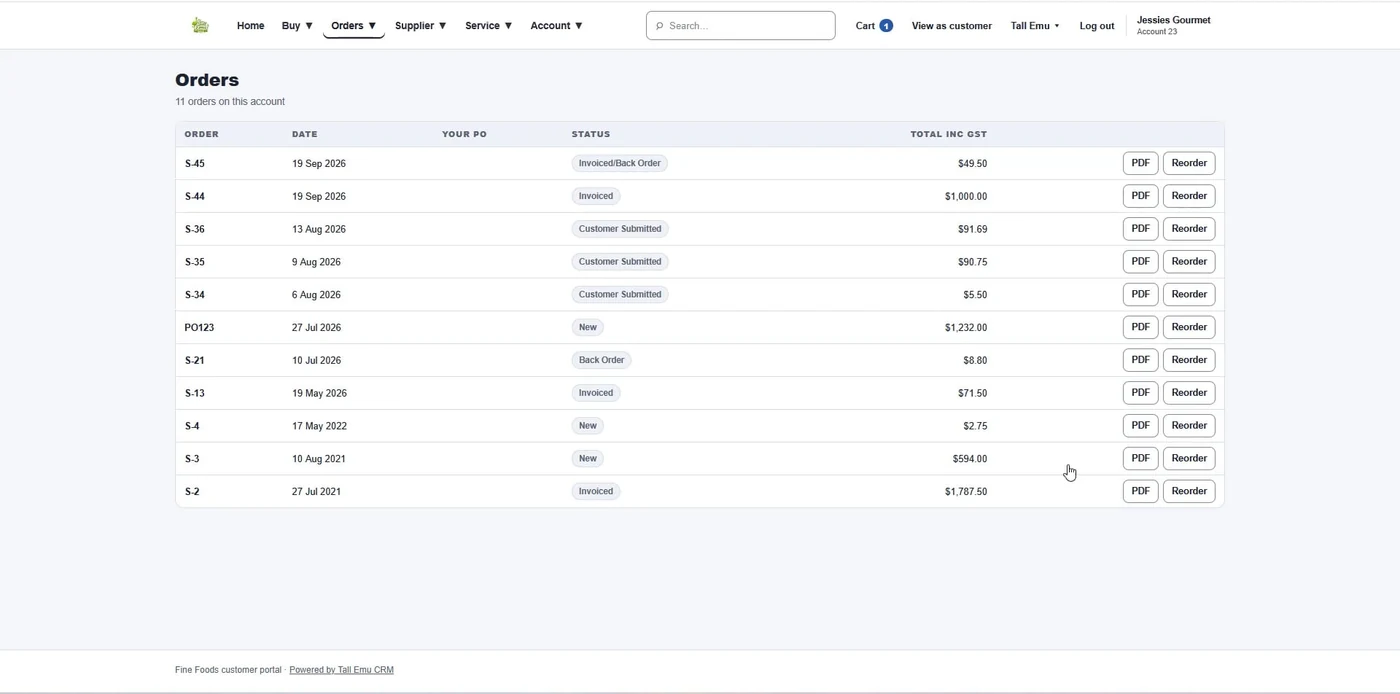Reorder order S-2

point(1189,491)
